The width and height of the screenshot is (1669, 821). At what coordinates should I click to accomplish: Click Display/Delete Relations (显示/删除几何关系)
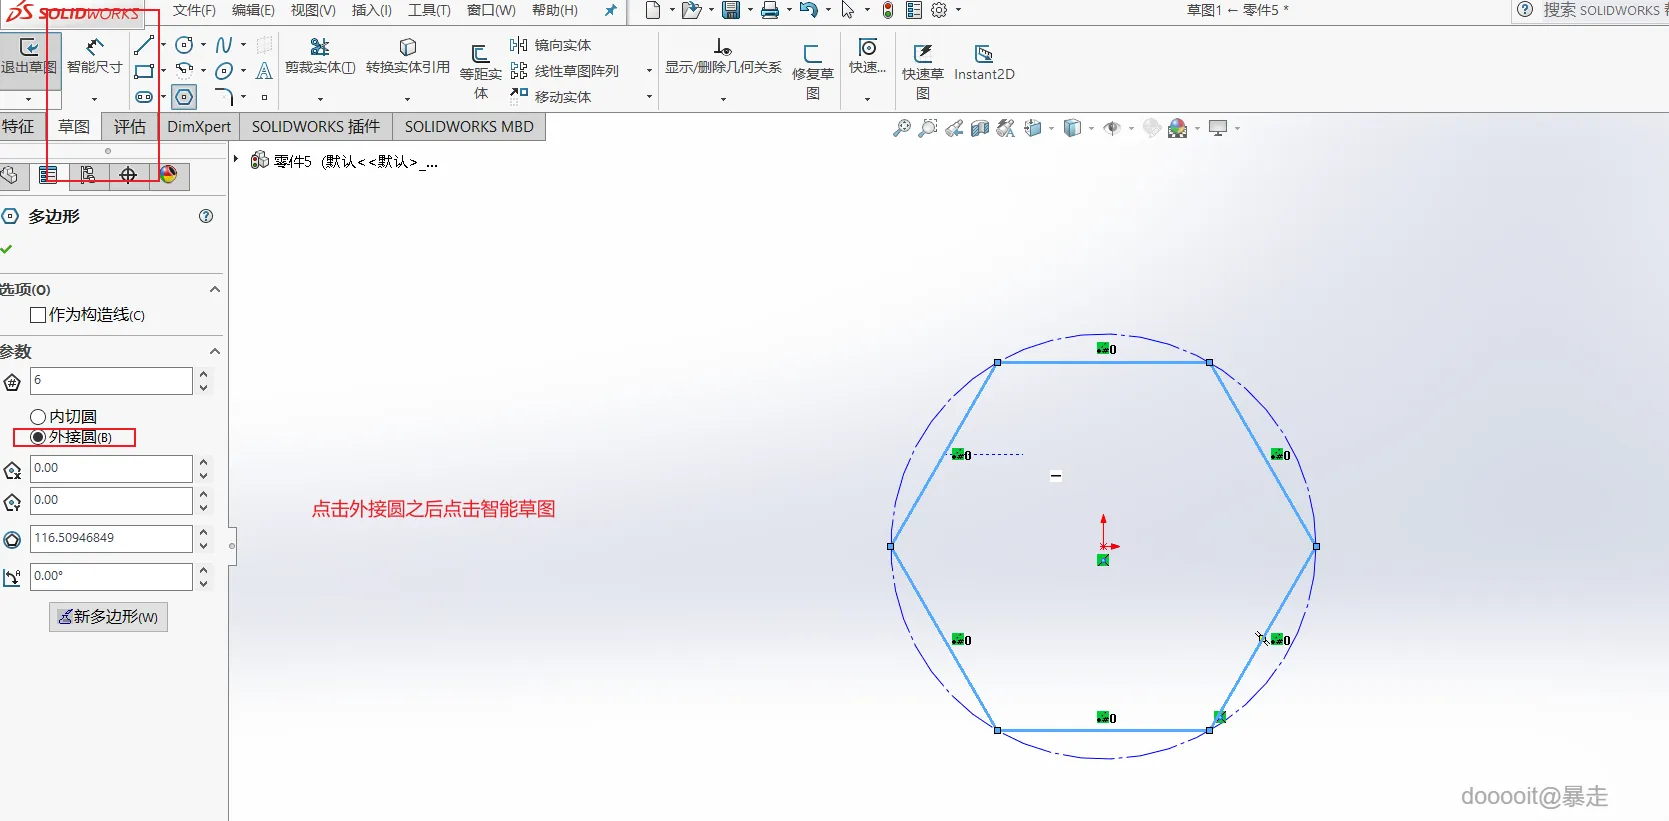click(x=723, y=57)
